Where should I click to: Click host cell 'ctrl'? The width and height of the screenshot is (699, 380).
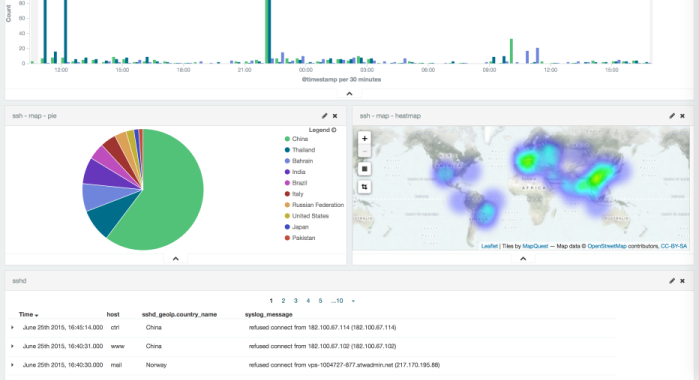click(x=115, y=327)
